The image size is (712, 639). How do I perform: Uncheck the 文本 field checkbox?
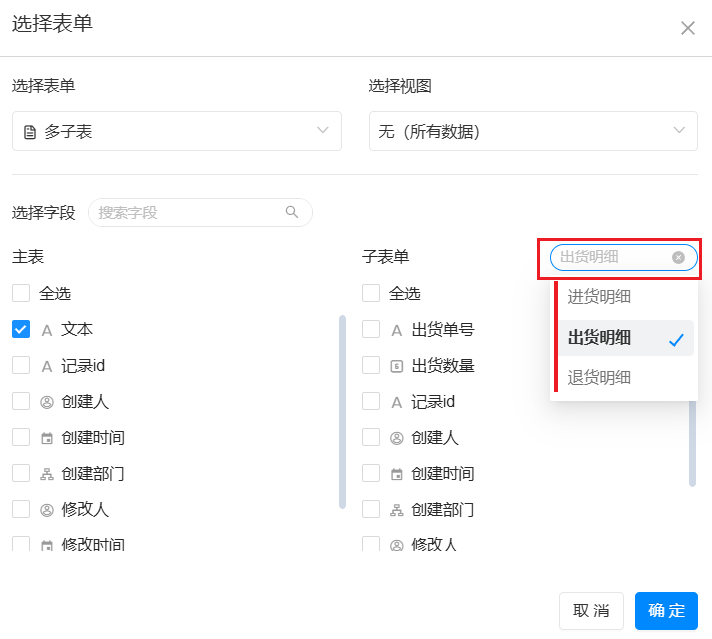(x=21, y=329)
